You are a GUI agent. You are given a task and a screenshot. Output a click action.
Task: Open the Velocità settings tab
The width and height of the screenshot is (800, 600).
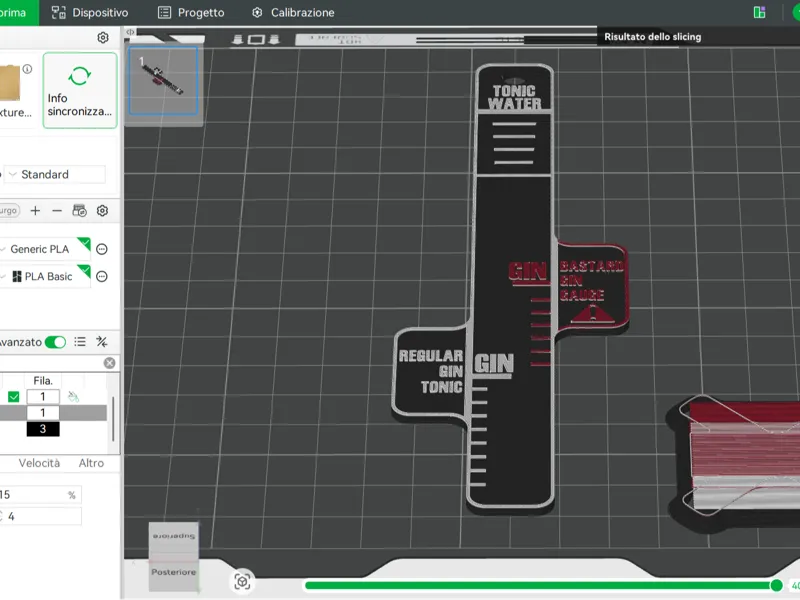39,463
